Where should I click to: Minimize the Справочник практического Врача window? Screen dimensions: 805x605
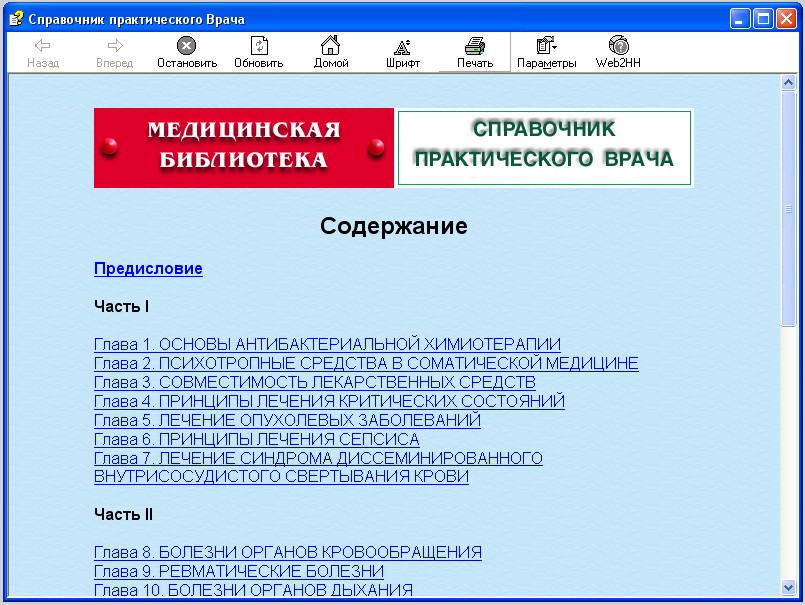(x=740, y=19)
